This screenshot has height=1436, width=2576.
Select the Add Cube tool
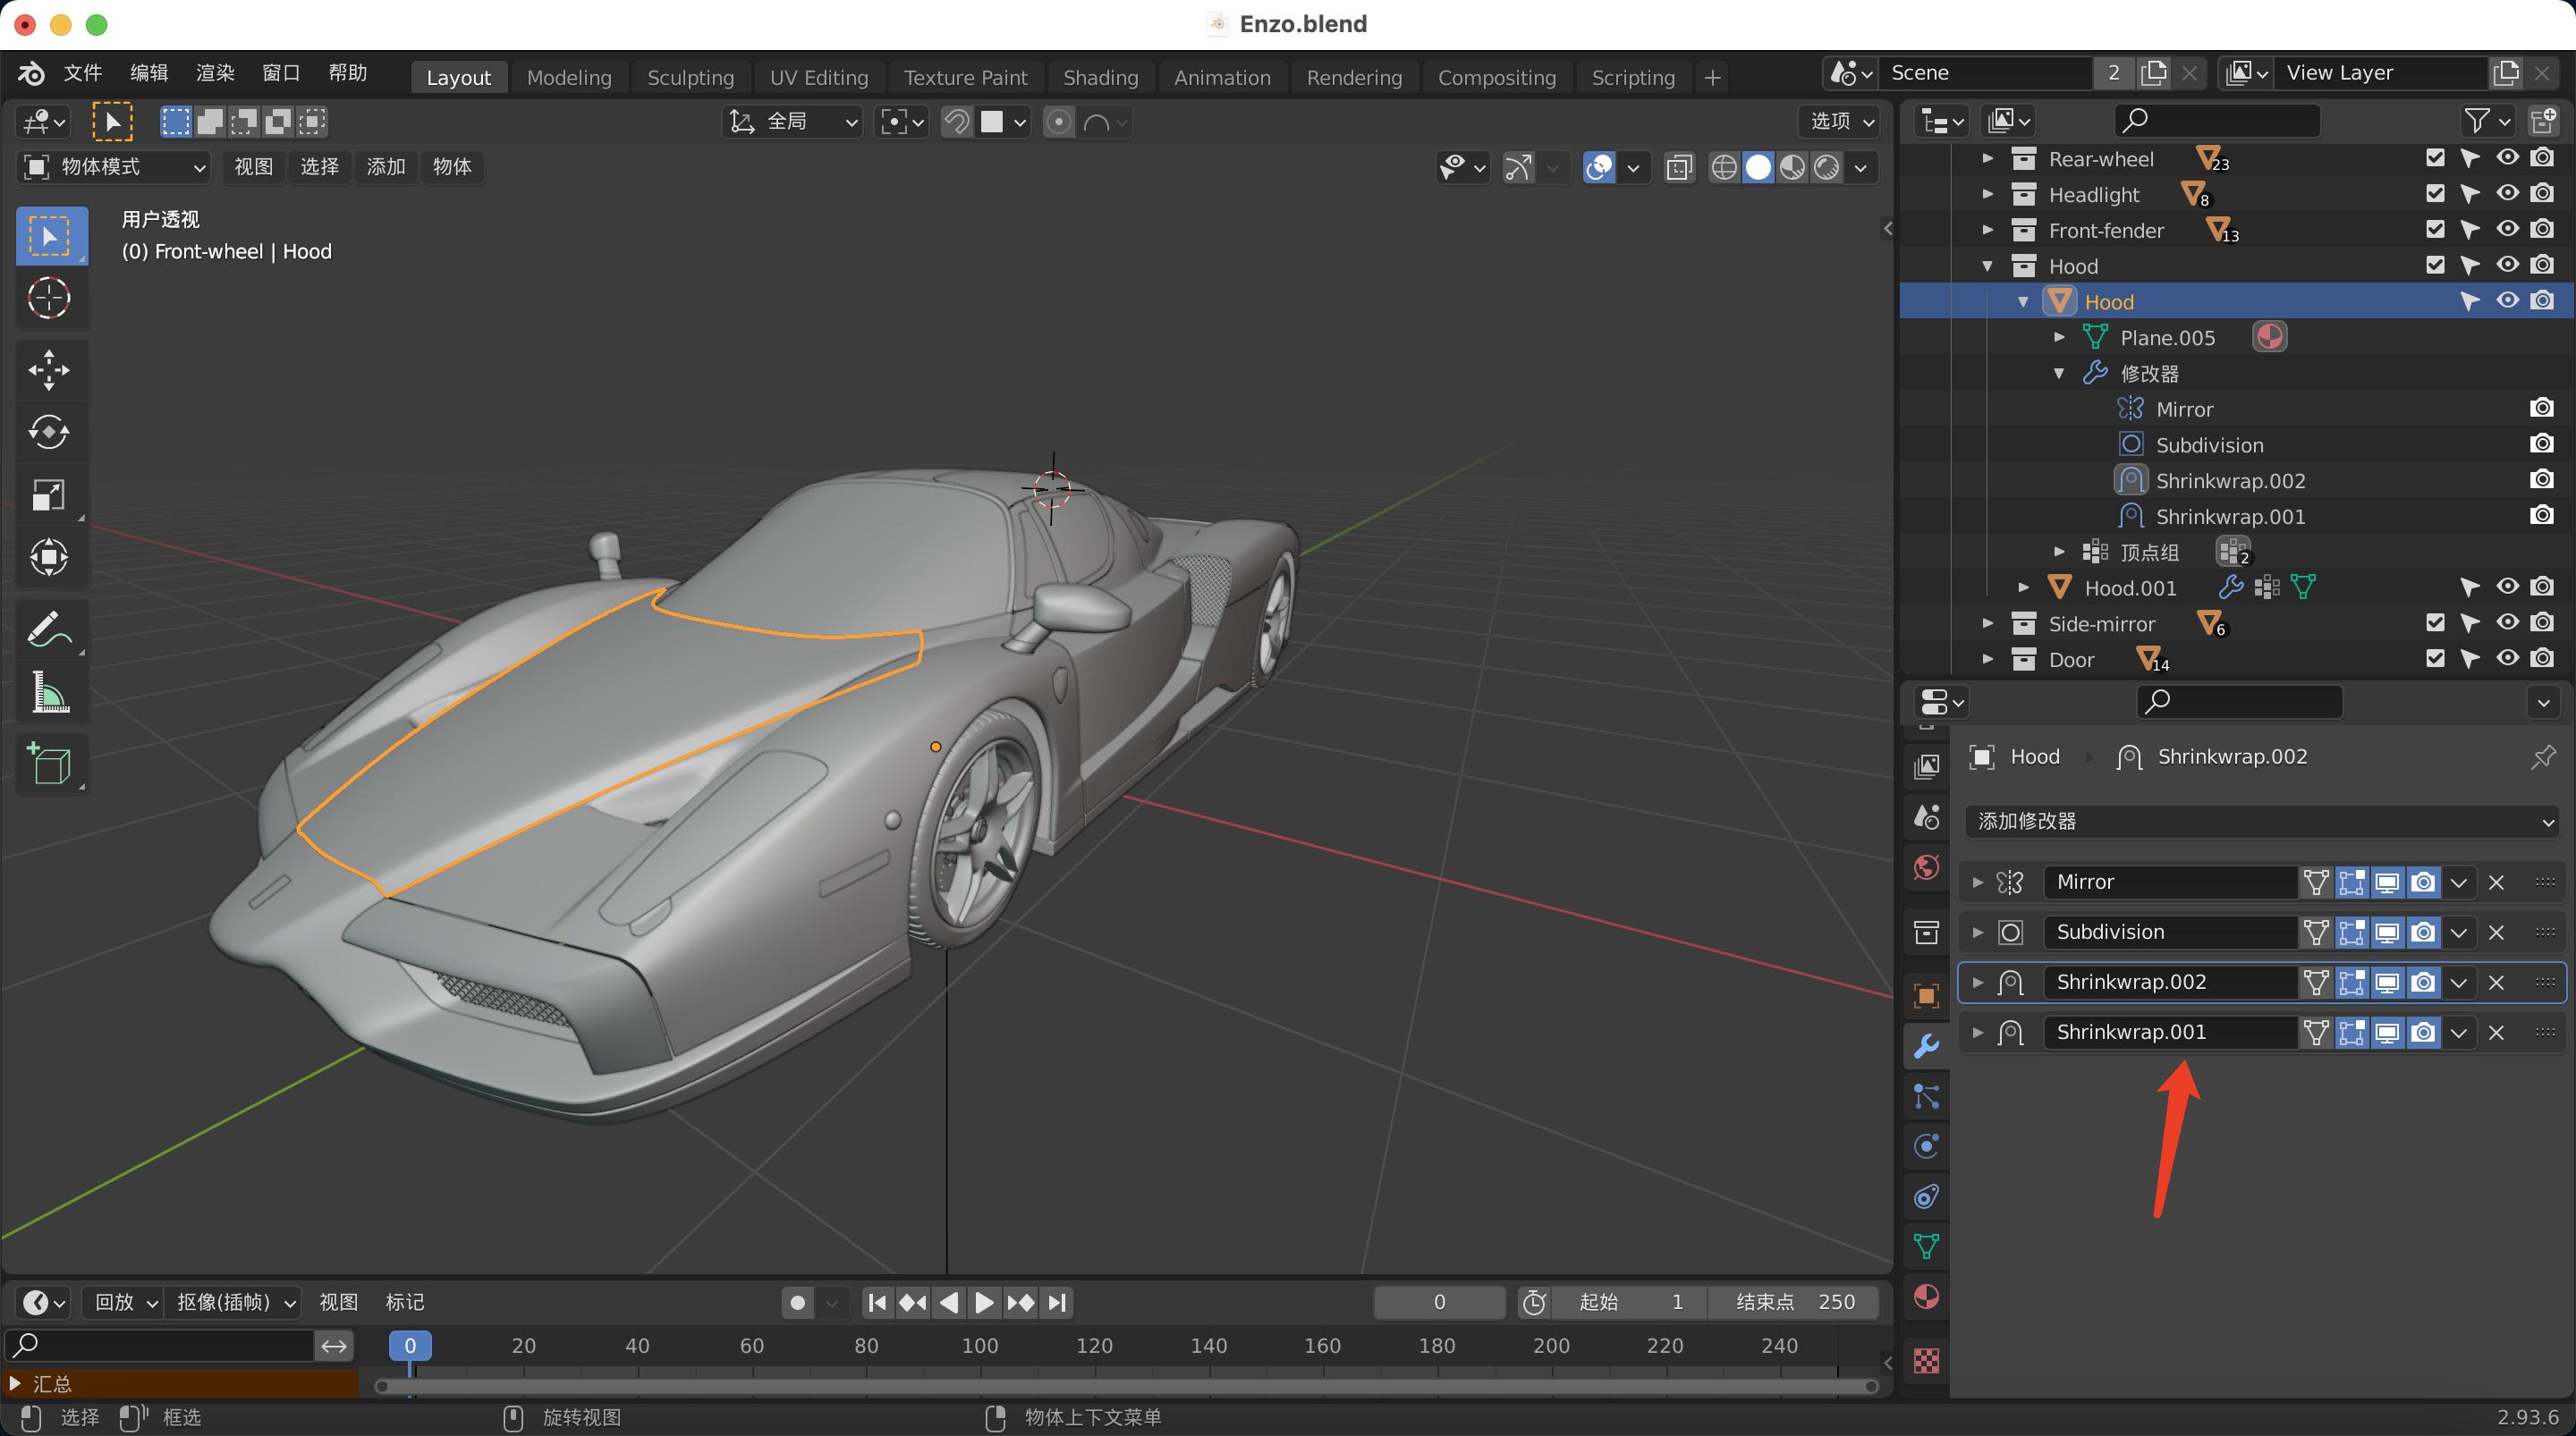(48, 765)
